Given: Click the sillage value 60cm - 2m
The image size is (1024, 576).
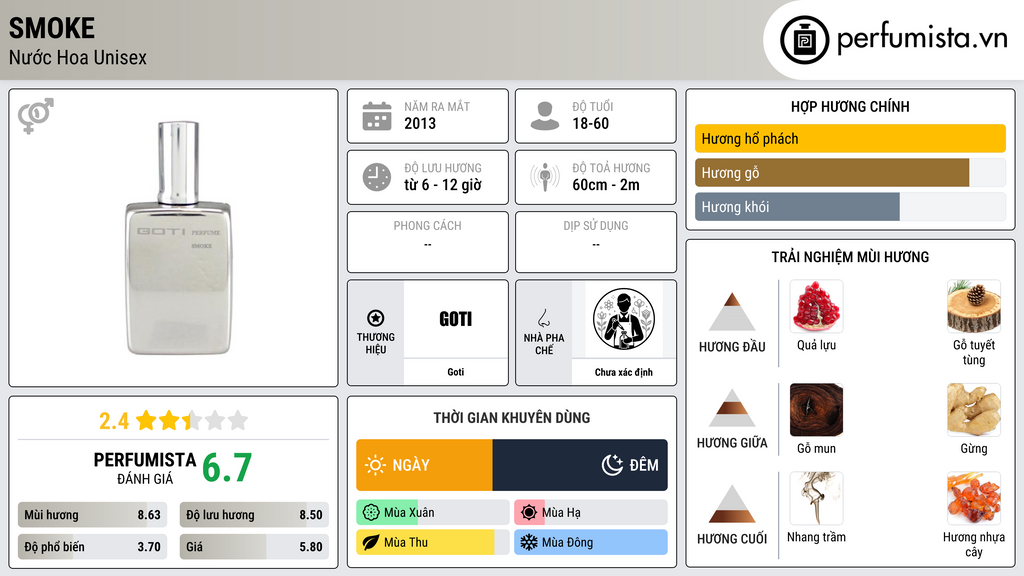Looking at the screenshot, I should pos(606,185).
